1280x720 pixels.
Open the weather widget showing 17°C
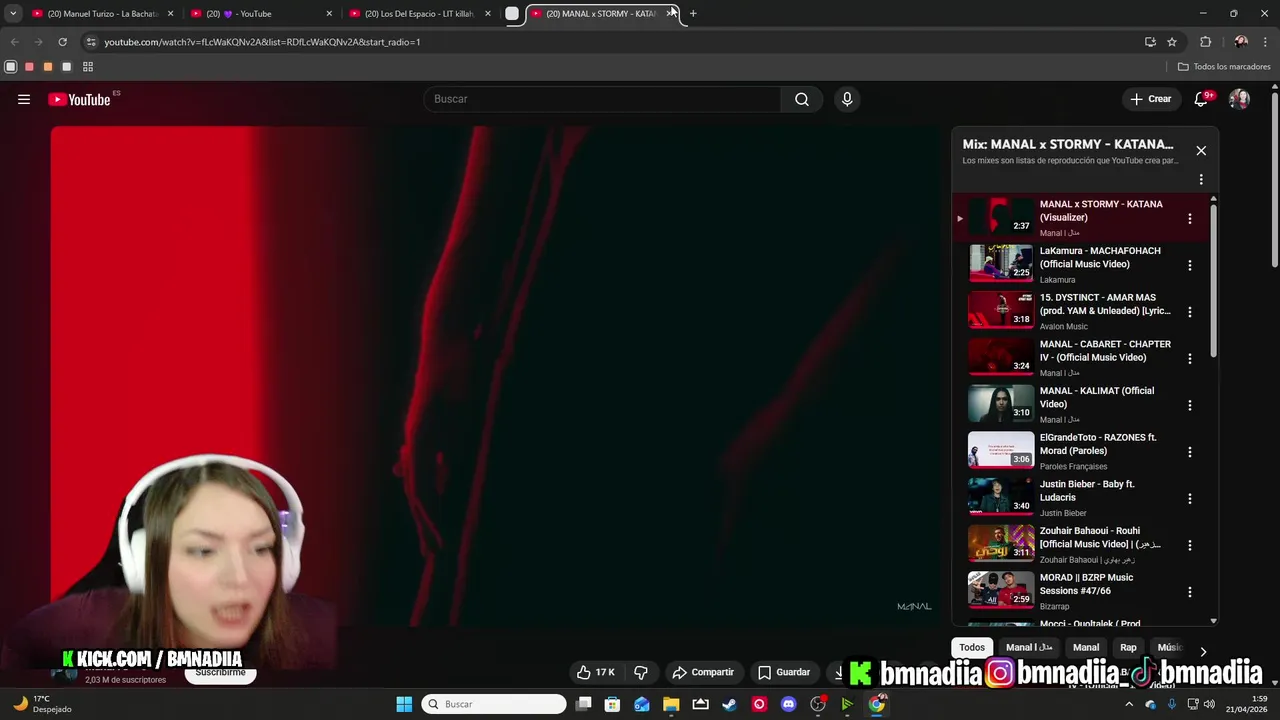coord(41,704)
